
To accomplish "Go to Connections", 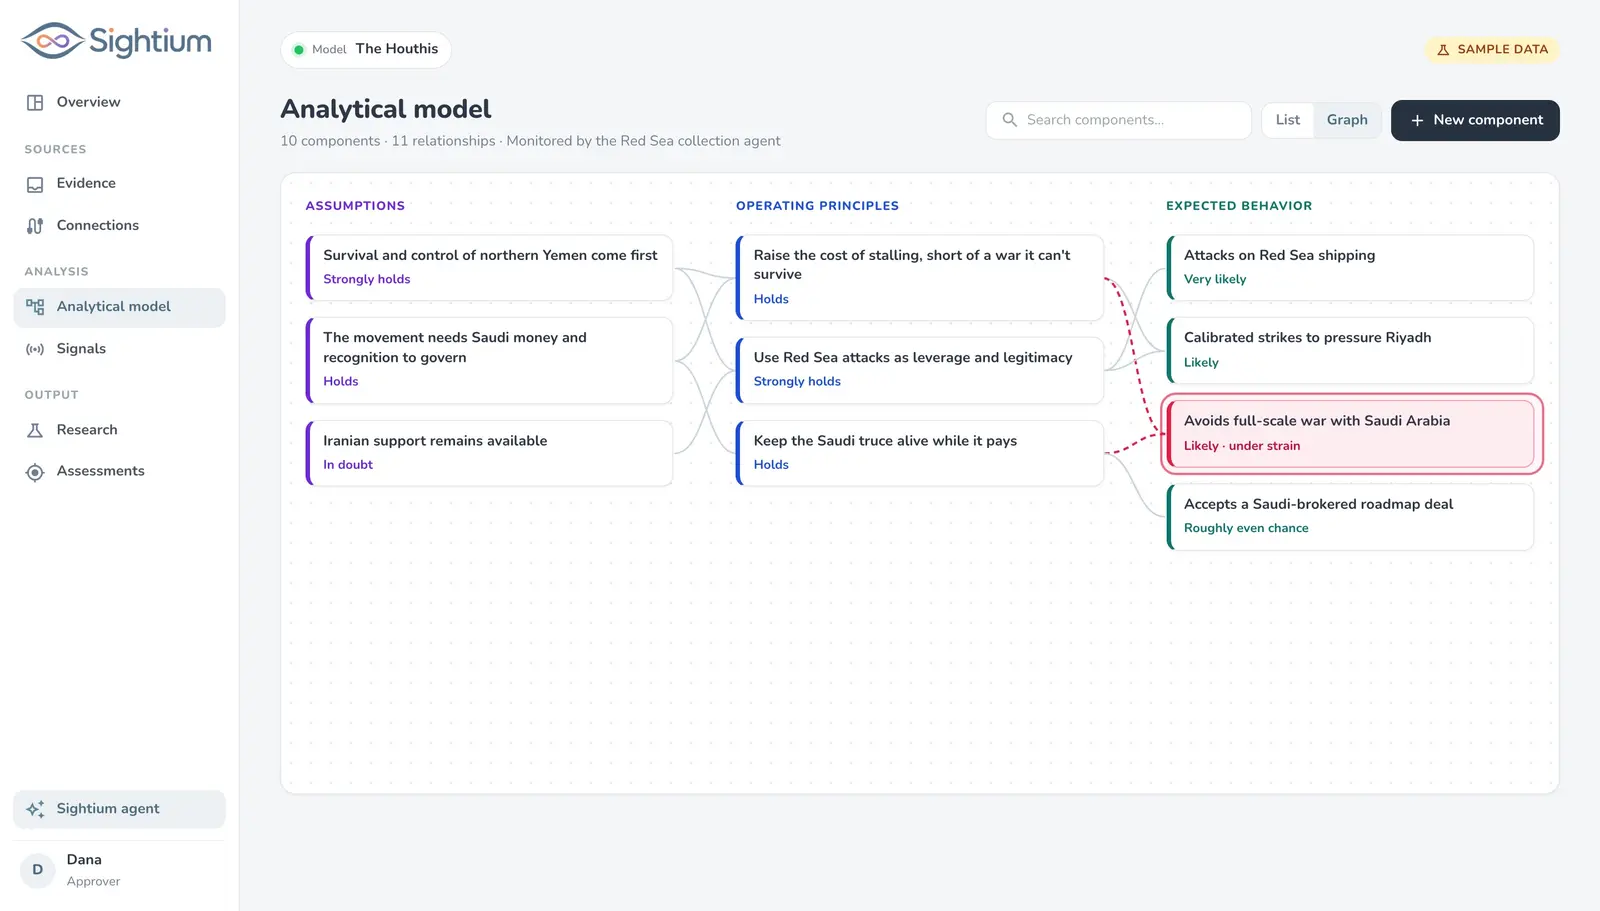I will pyautogui.click(x=119, y=226).
